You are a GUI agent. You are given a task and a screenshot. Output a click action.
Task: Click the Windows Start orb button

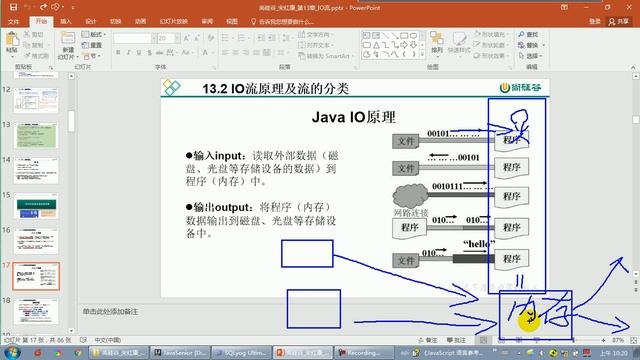coord(12,352)
